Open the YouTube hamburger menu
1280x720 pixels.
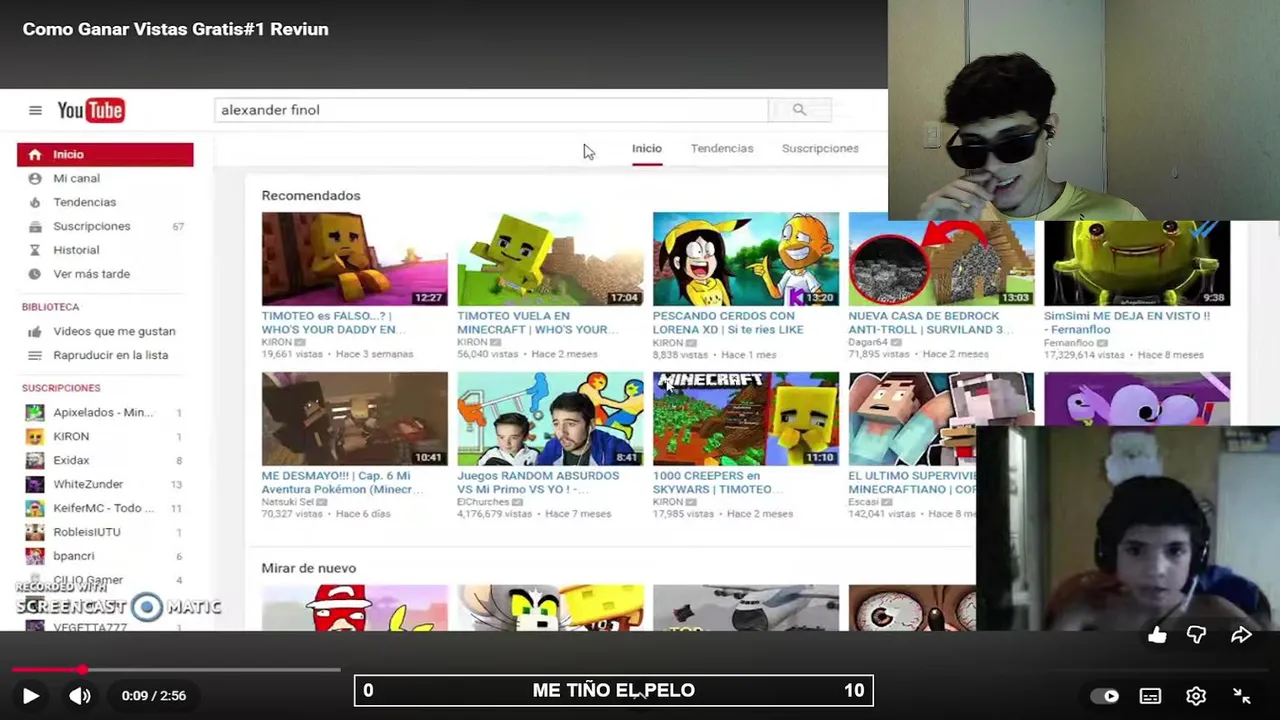[x=35, y=110]
